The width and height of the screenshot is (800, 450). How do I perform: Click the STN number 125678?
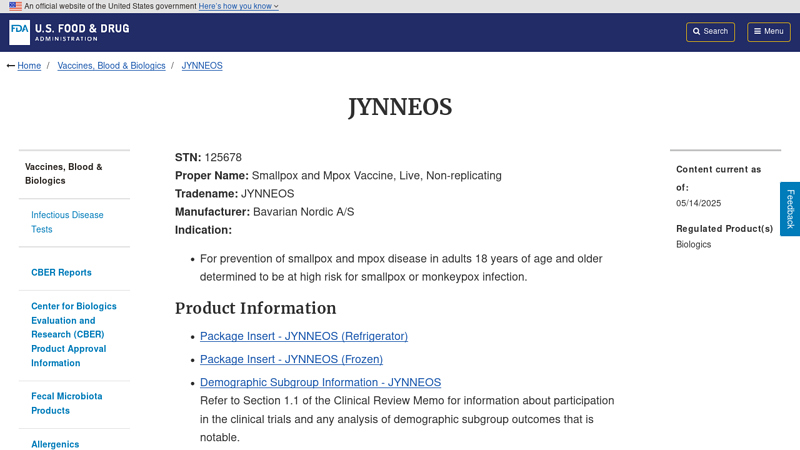(223, 157)
